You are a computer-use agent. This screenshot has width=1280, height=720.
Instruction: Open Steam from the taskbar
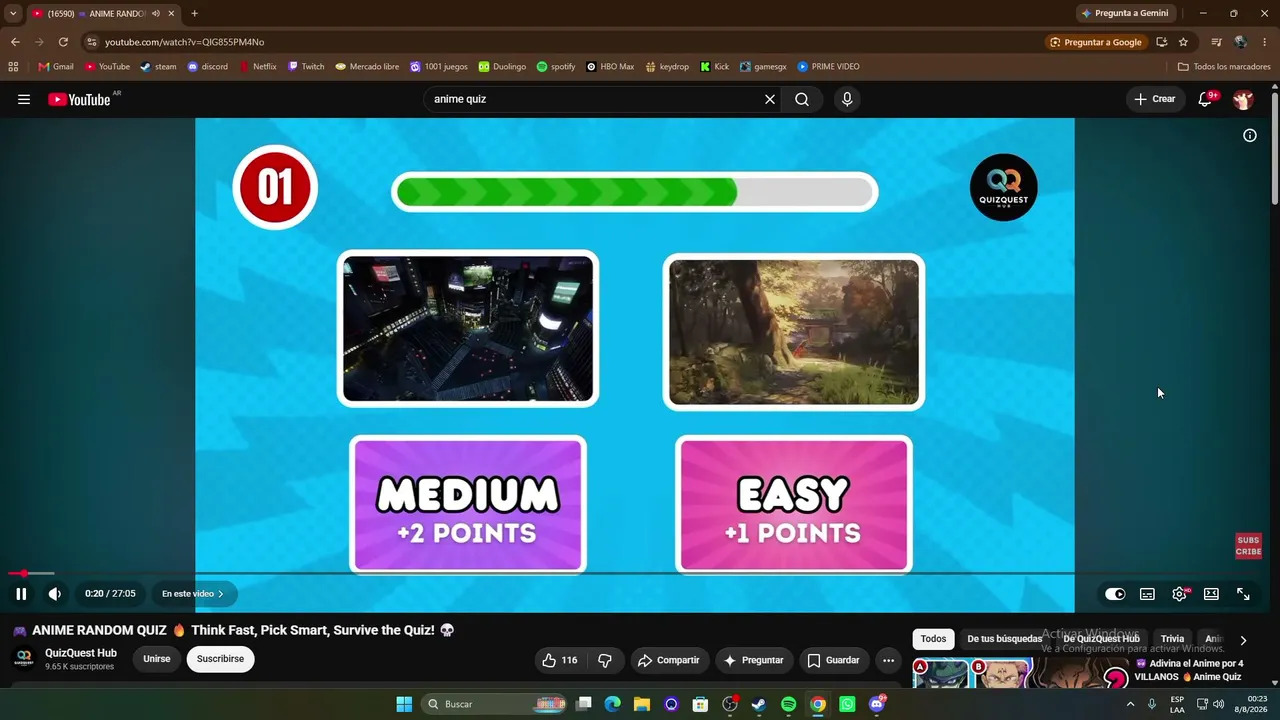click(x=759, y=704)
